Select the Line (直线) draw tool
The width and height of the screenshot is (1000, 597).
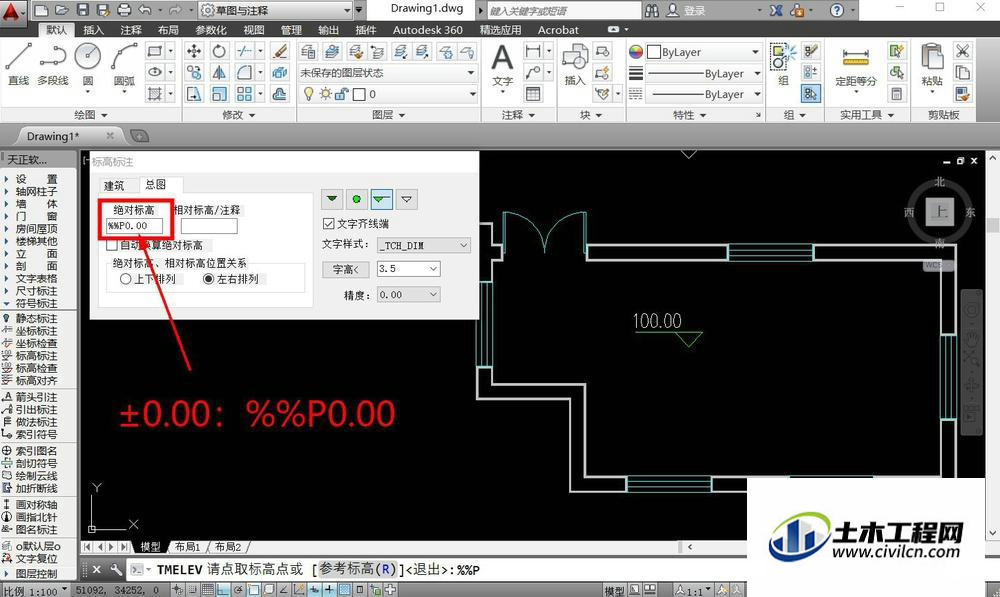click(18, 63)
